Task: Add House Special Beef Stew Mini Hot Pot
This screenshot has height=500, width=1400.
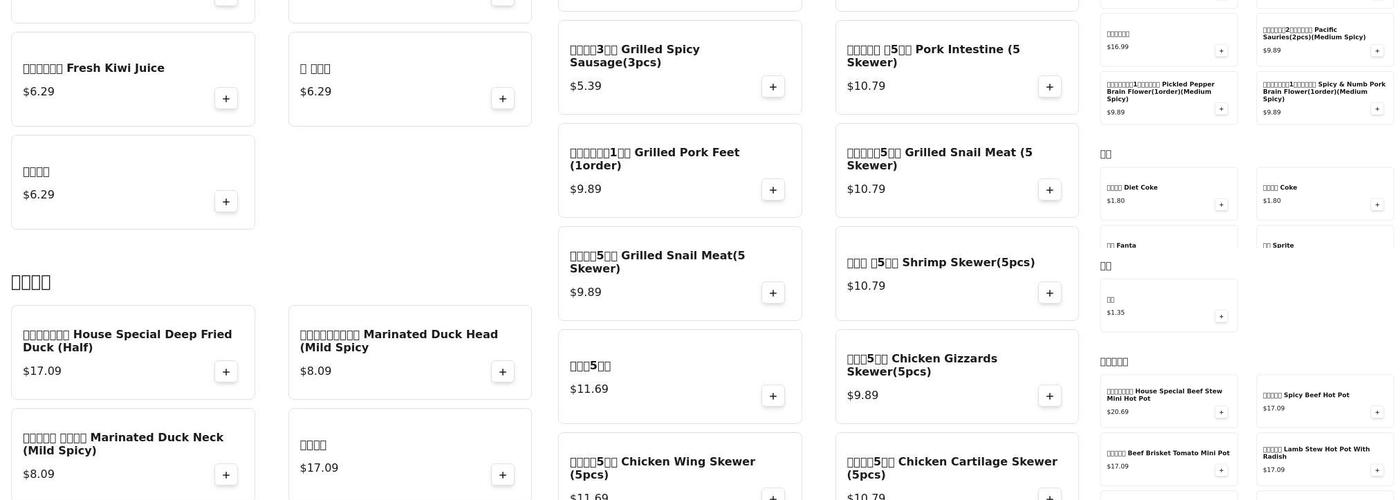Action: 1221,412
